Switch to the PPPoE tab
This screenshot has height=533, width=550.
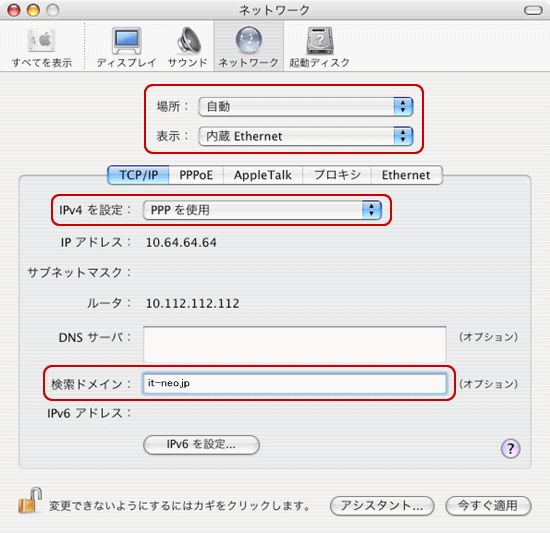tap(196, 175)
